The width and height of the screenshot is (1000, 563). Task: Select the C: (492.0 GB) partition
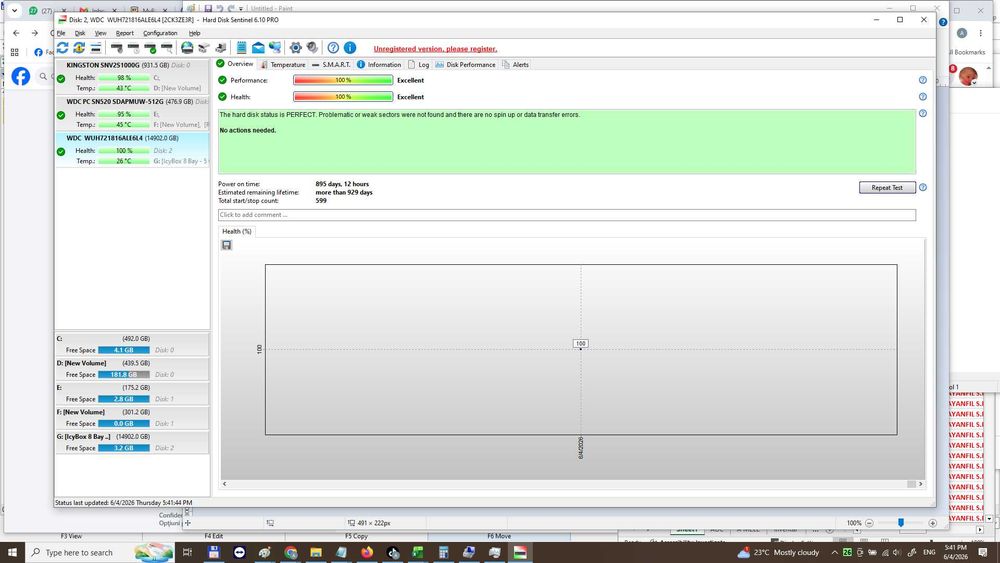(x=132, y=344)
